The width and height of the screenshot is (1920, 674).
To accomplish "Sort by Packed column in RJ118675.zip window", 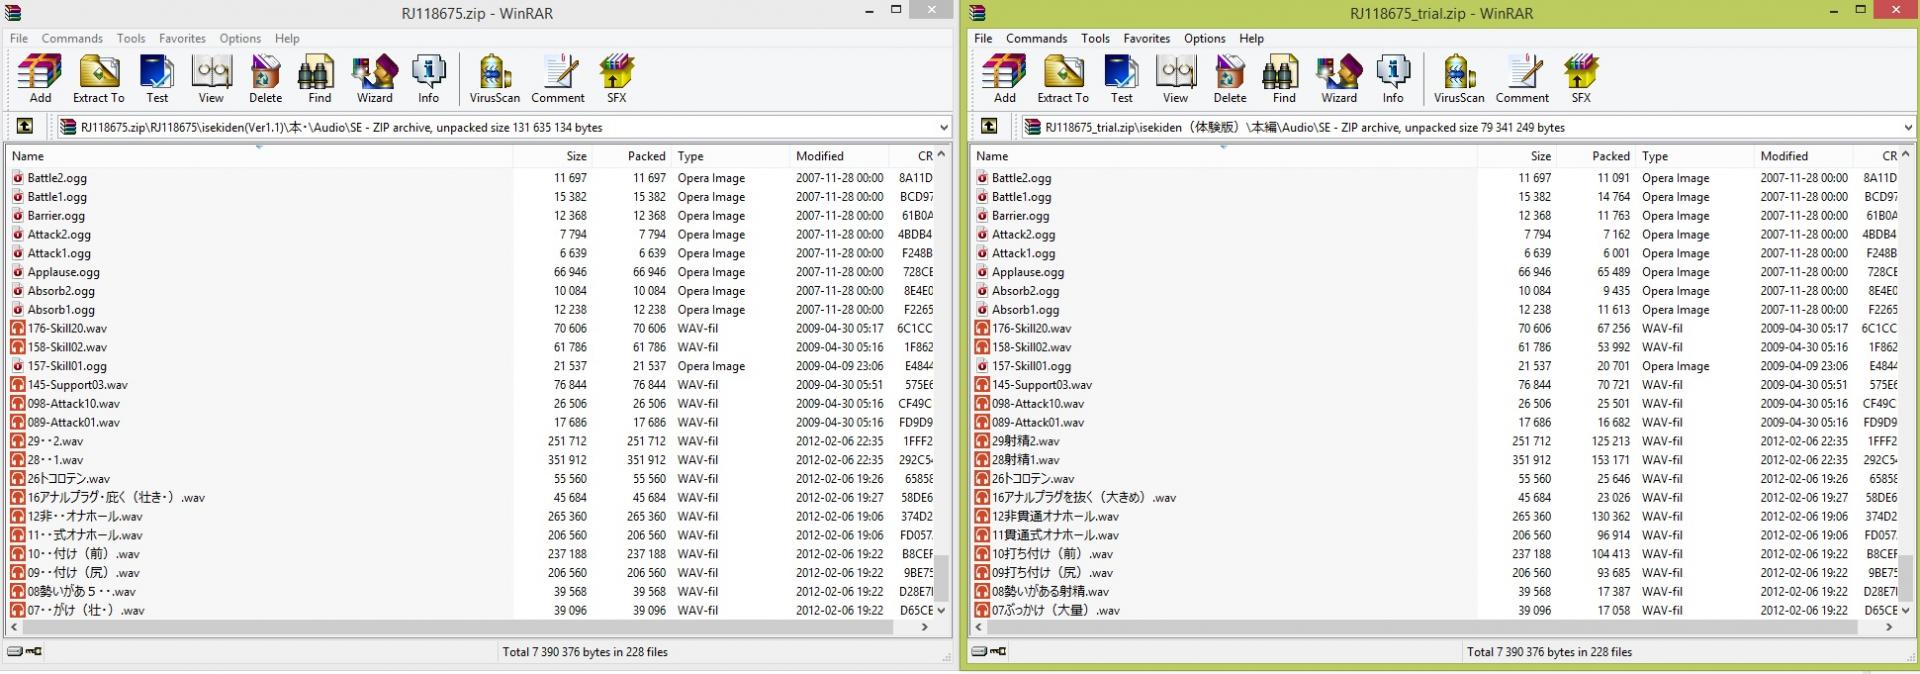I will tap(632, 156).
